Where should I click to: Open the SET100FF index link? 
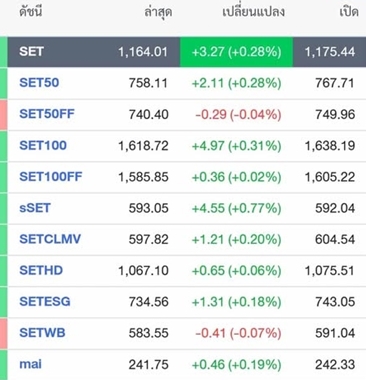coord(51,177)
